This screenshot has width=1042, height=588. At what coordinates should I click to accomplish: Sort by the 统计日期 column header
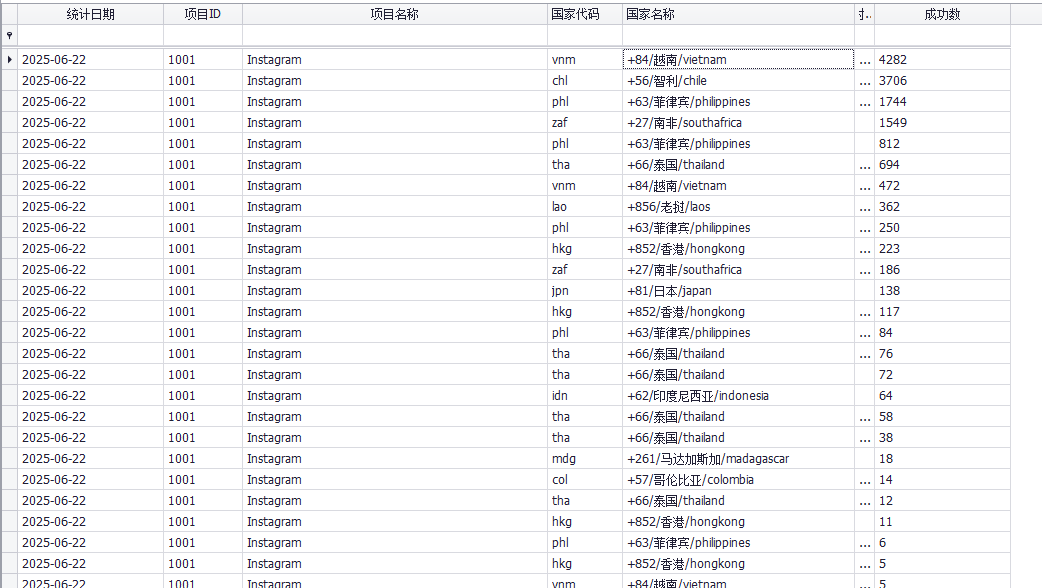[x=90, y=14]
